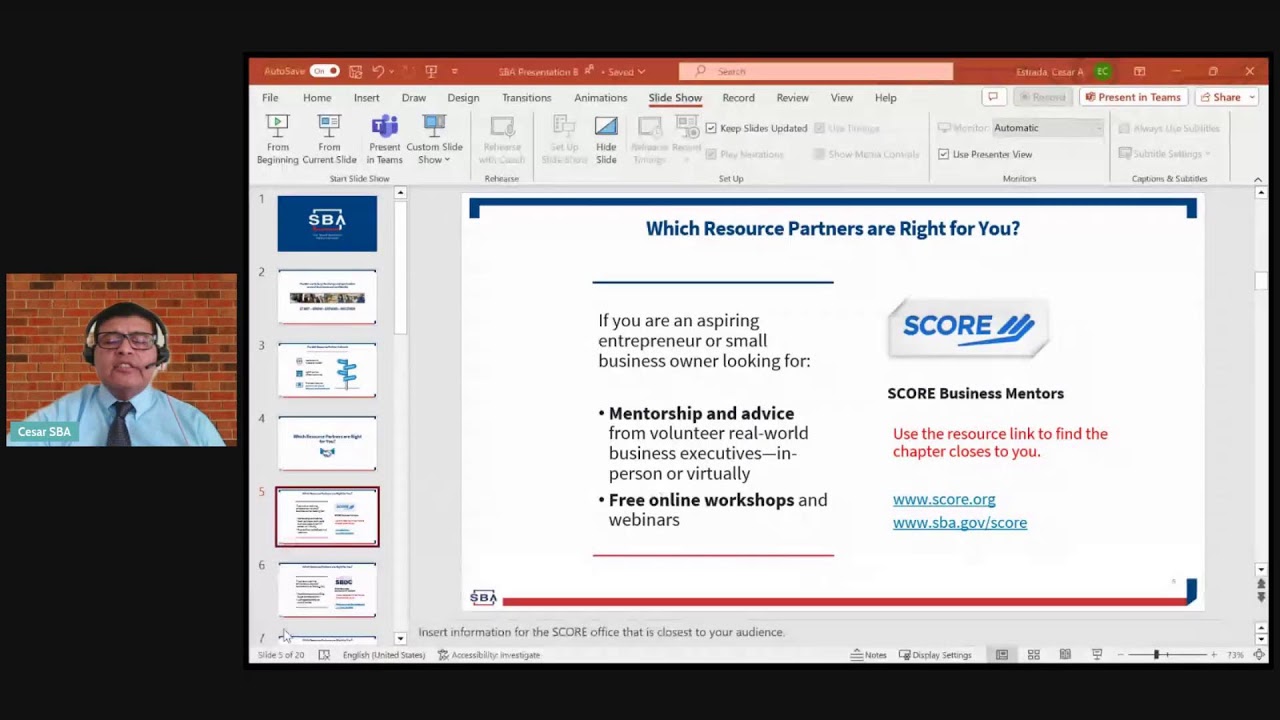
Task: Click Rehearse Timings icon
Action: click(x=649, y=139)
